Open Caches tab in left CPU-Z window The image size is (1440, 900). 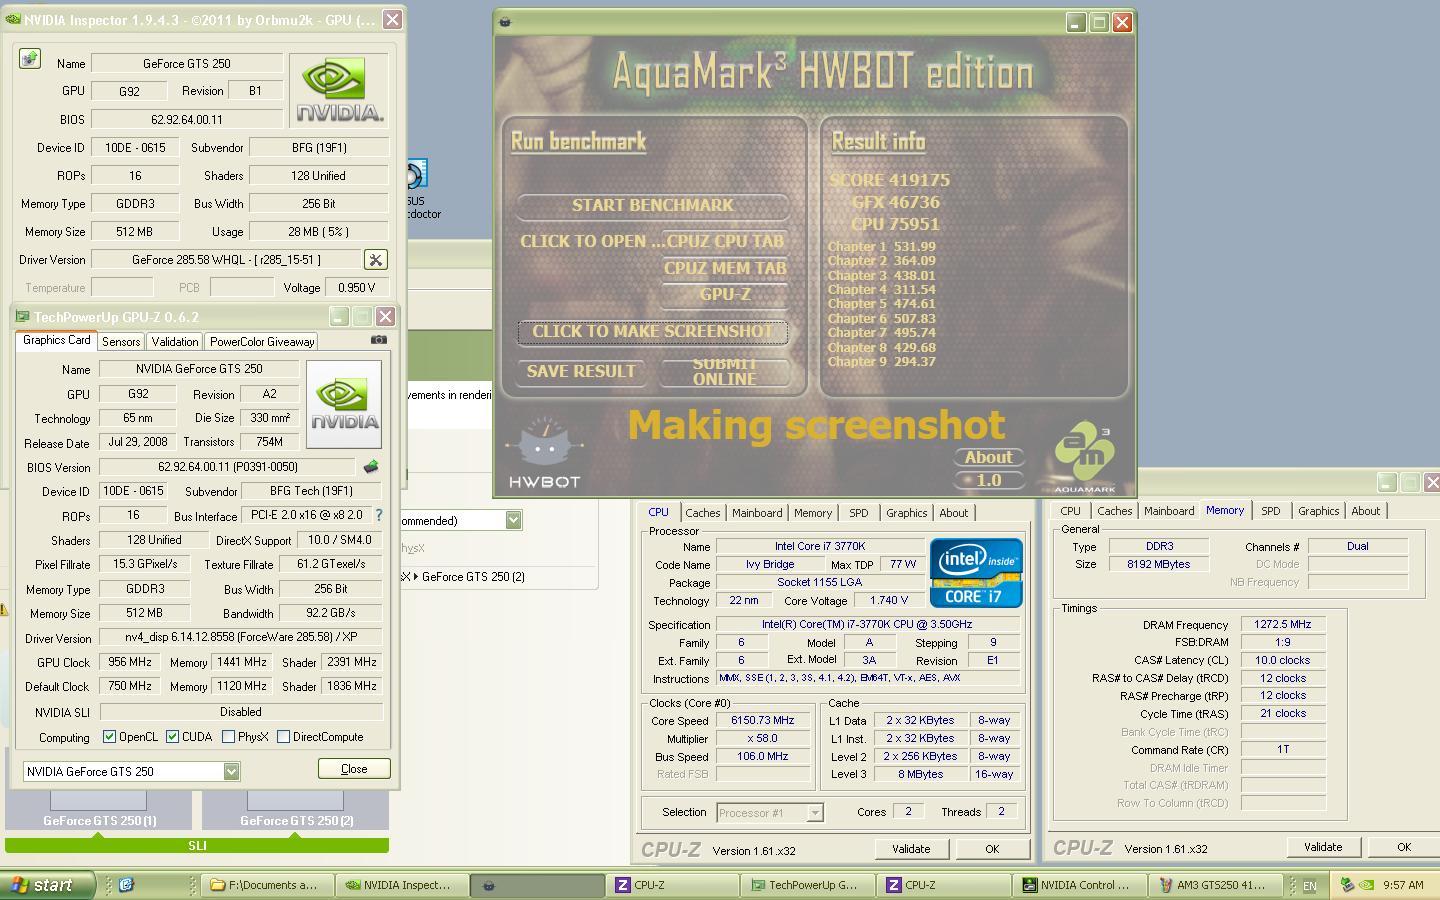pyautogui.click(x=703, y=513)
